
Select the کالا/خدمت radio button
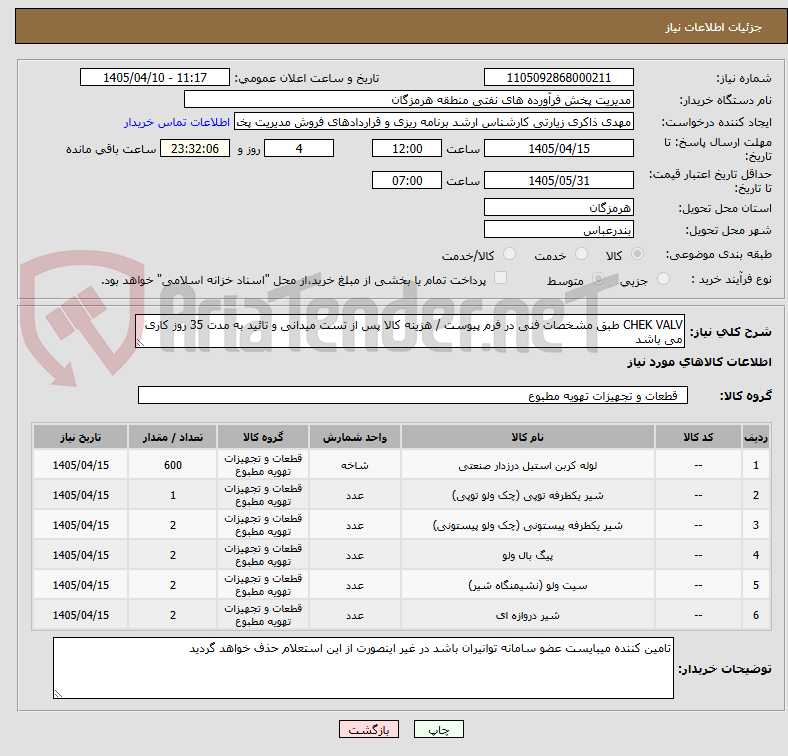(x=510, y=254)
